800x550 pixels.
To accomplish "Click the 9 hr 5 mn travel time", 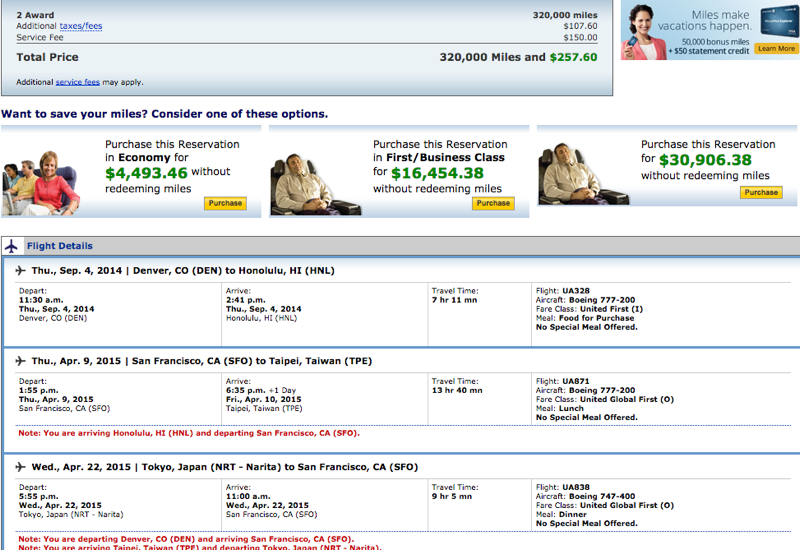I will point(452,496).
